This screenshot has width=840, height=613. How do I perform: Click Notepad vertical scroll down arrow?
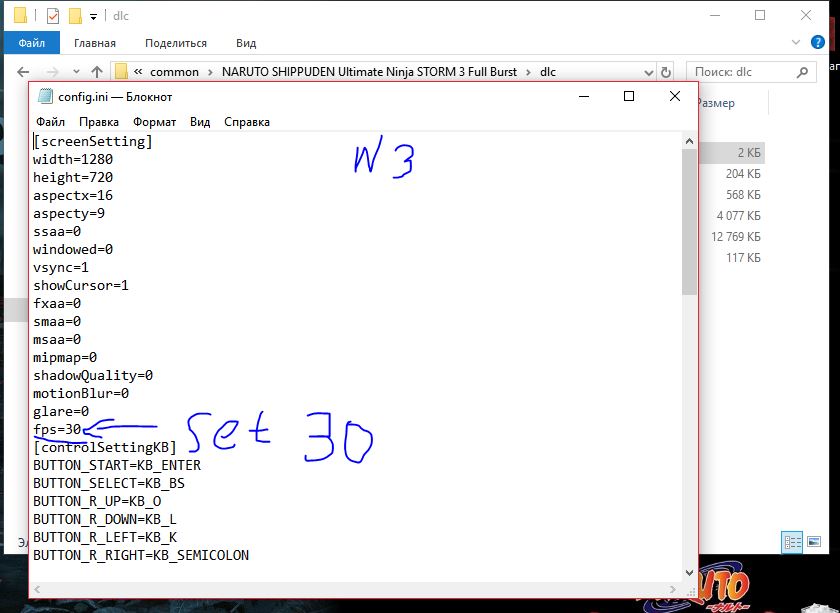(689, 572)
